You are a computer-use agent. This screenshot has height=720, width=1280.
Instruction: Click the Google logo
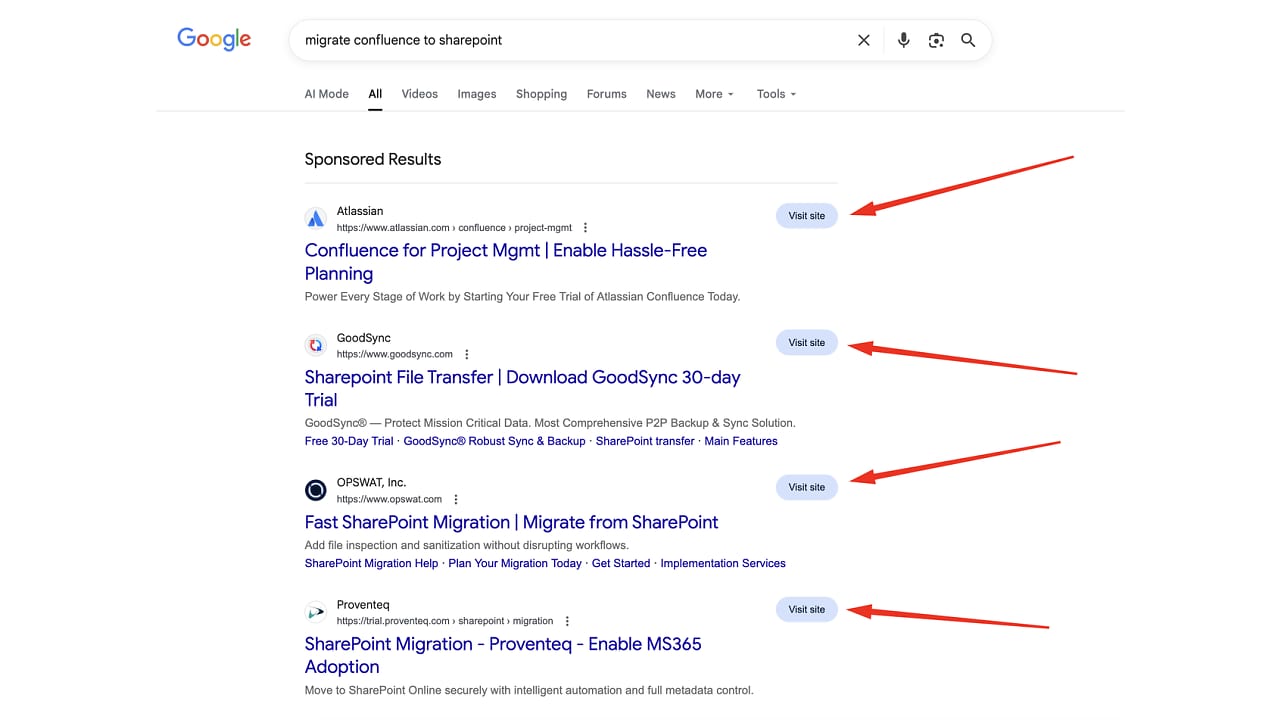coord(214,39)
